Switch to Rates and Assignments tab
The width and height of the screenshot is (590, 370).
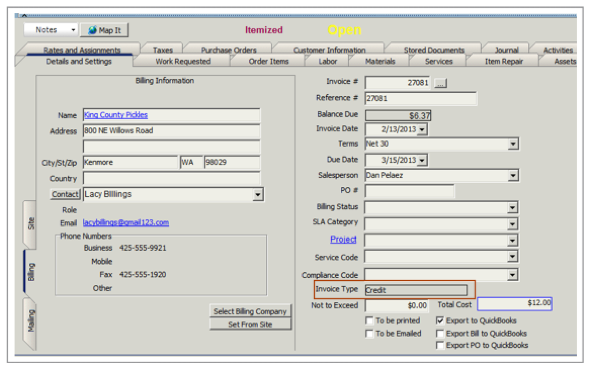point(81,50)
